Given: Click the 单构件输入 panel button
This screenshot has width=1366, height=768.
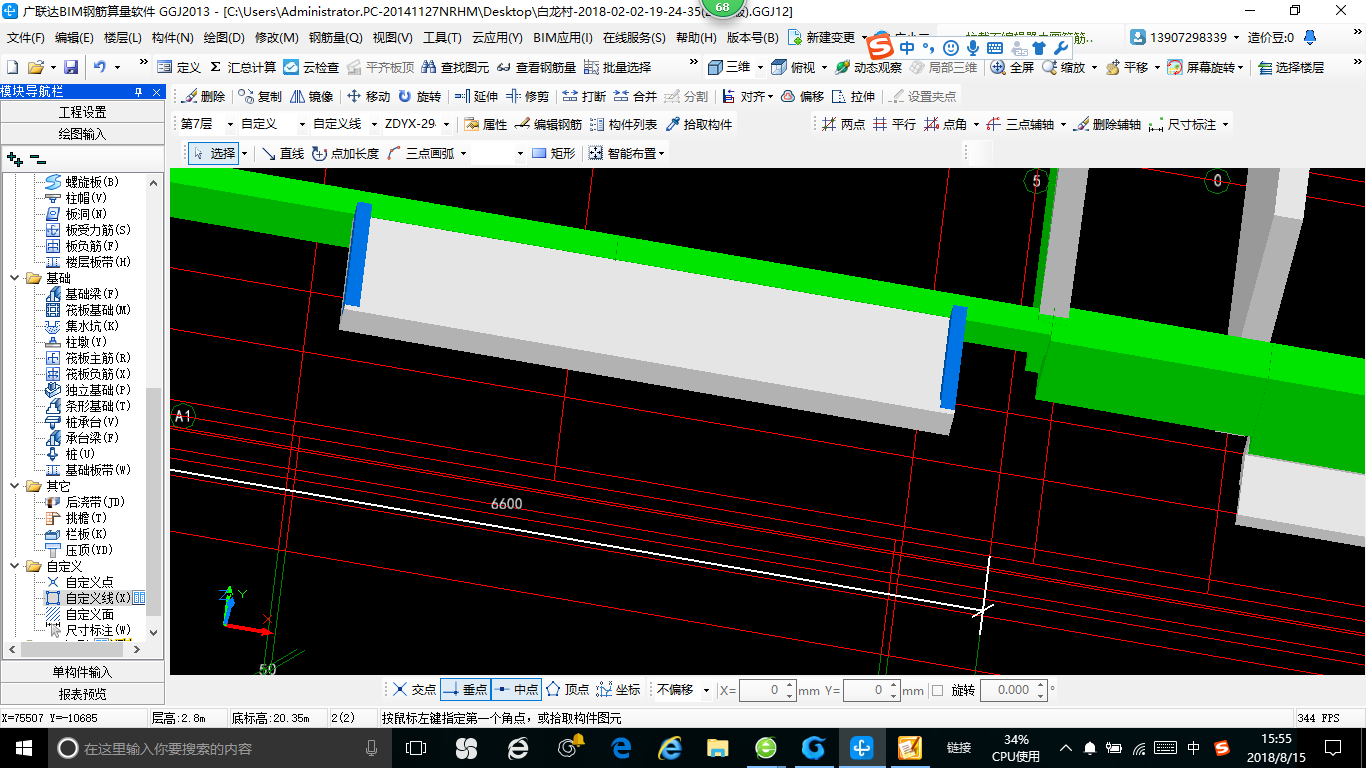Looking at the screenshot, I should pyautogui.click(x=82, y=672).
